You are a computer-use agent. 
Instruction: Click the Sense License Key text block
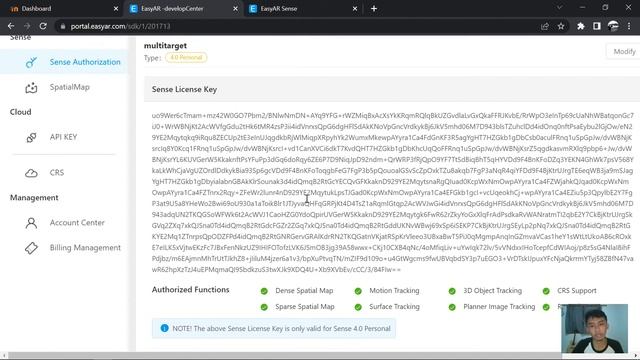click(x=393, y=192)
